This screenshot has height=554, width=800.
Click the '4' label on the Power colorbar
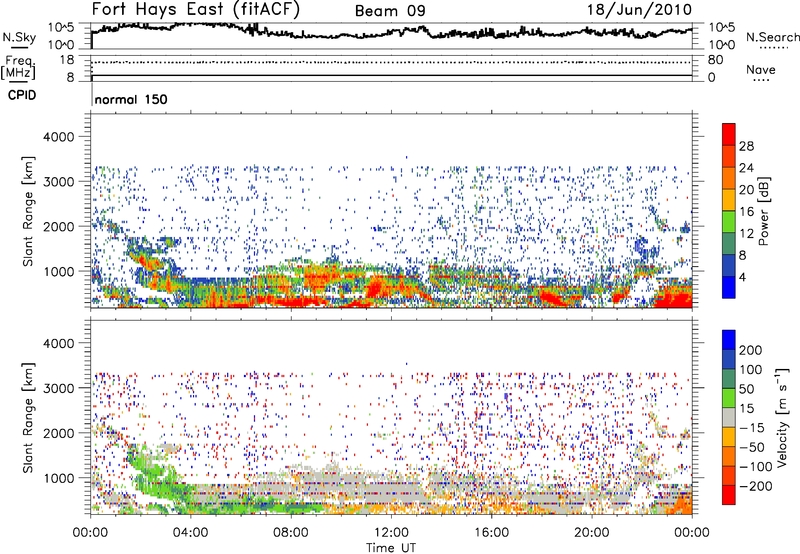click(743, 277)
